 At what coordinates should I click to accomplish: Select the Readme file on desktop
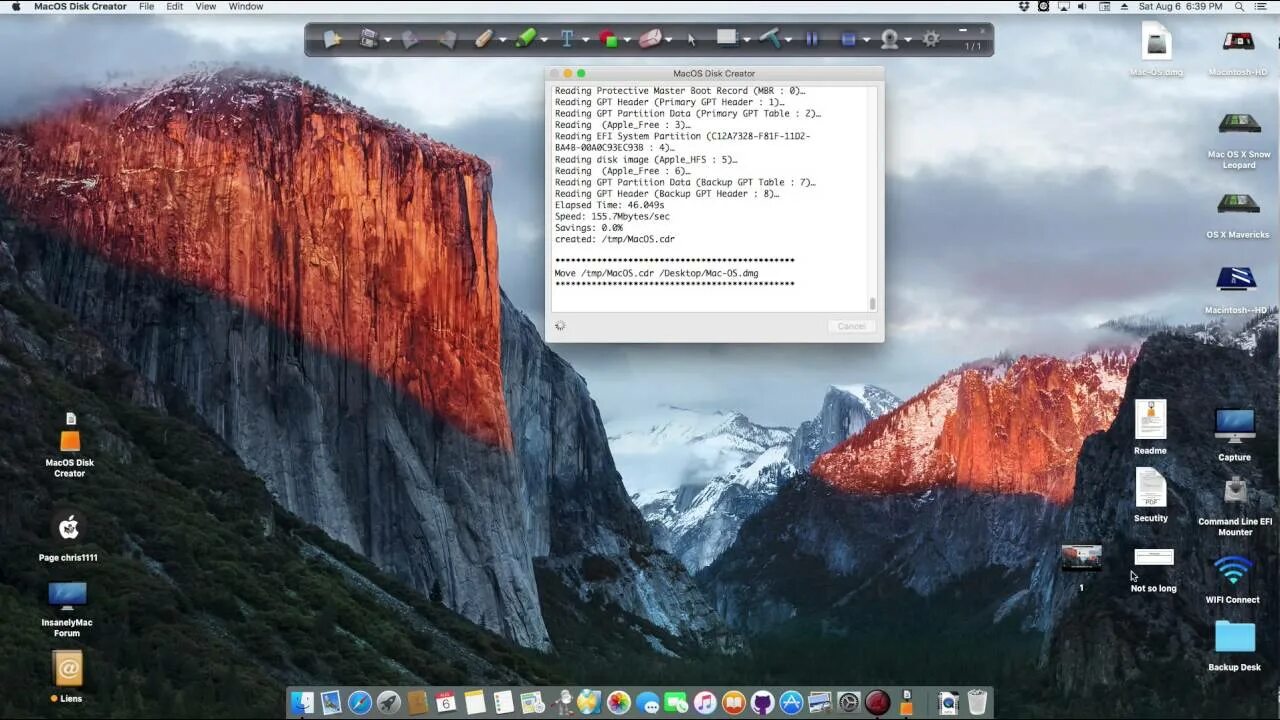1150,426
